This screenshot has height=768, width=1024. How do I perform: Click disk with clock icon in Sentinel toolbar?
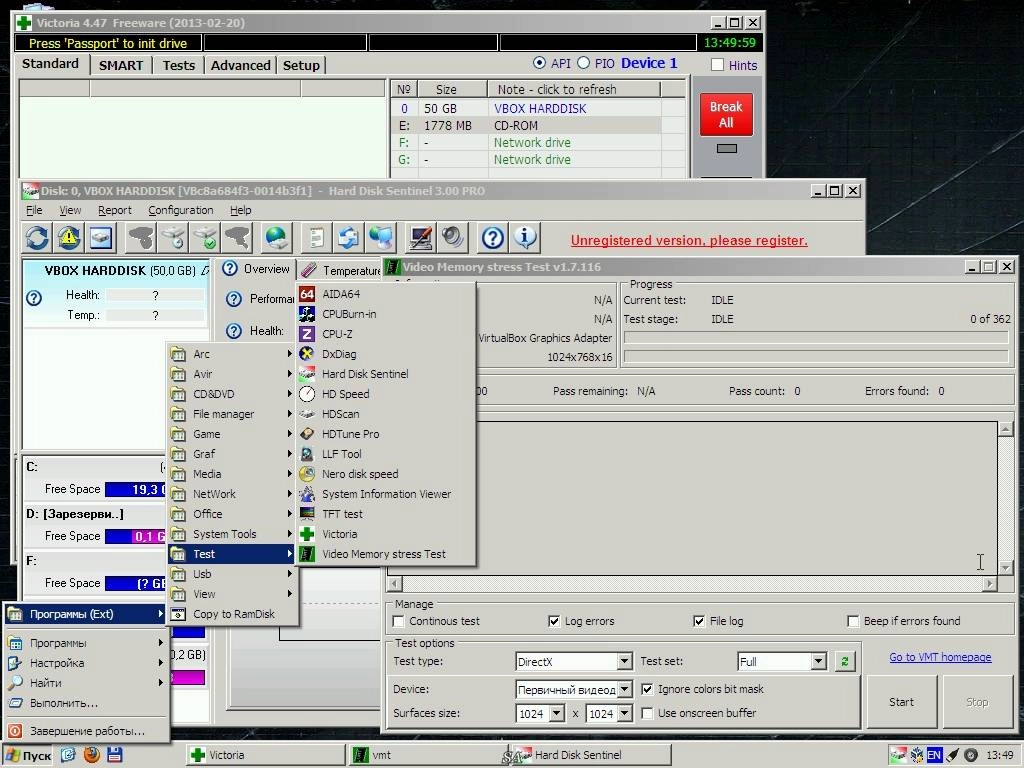(173, 238)
